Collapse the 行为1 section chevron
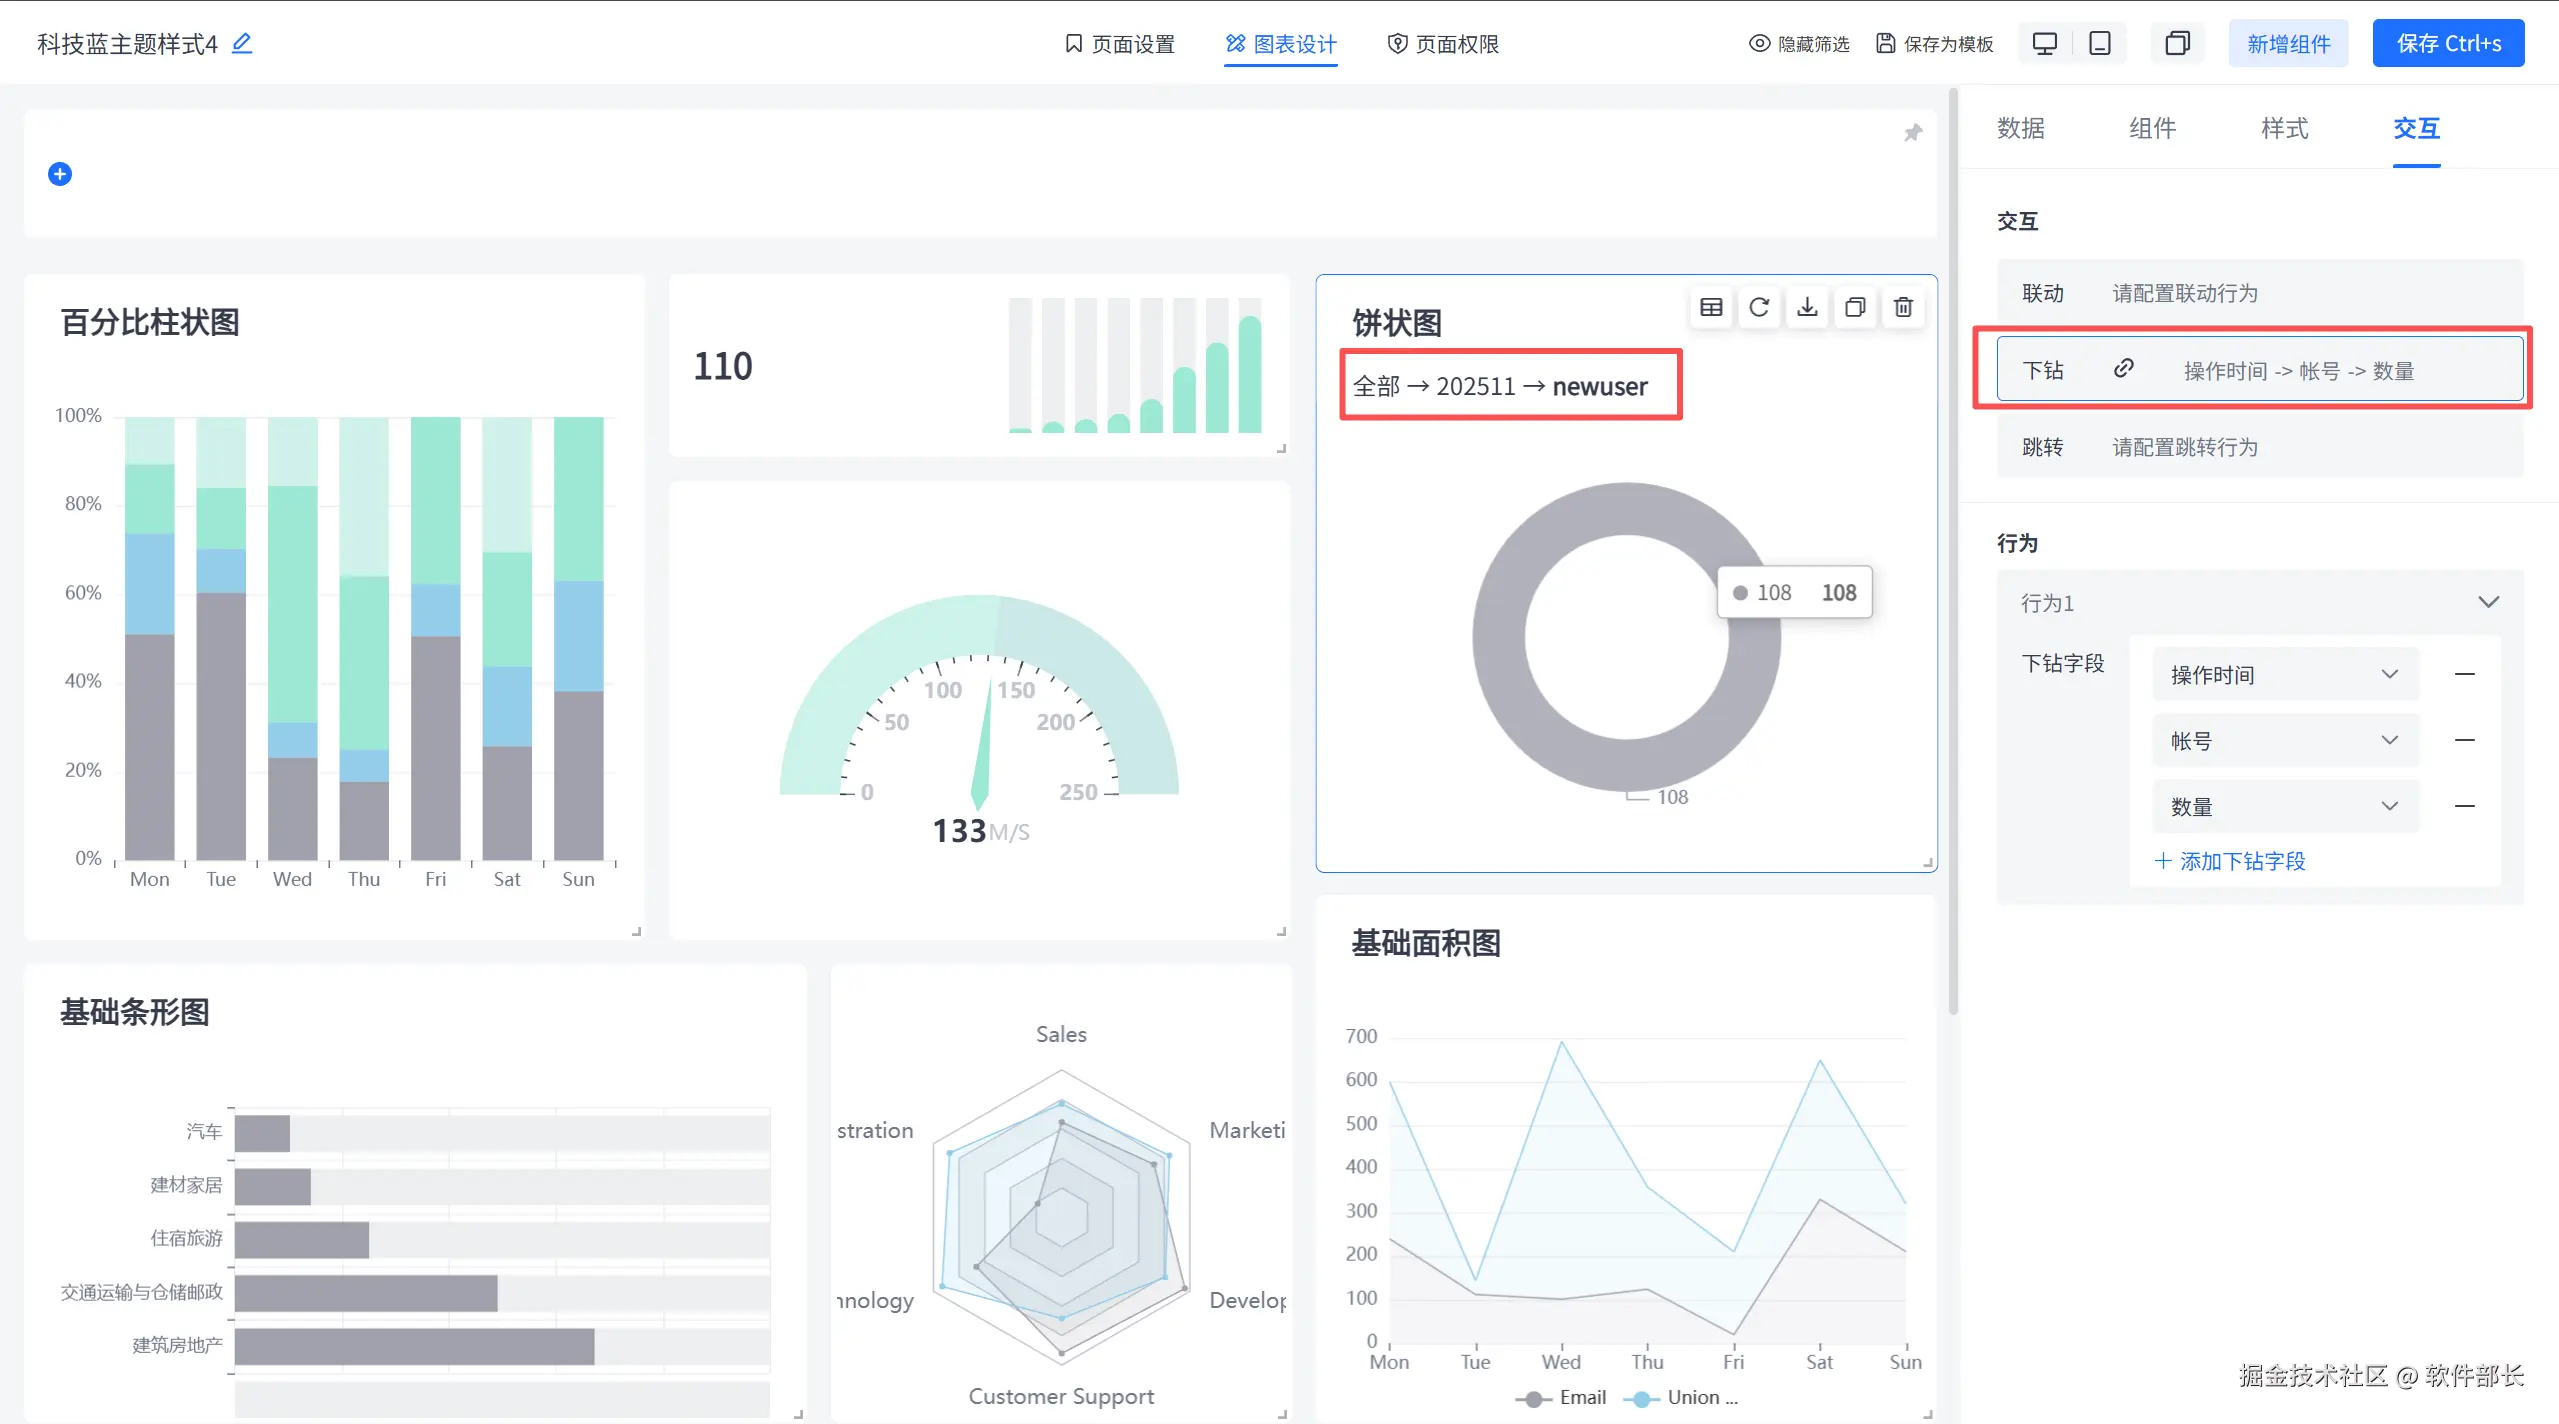Image resolution: width=2559 pixels, height=1424 pixels. tap(2488, 602)
